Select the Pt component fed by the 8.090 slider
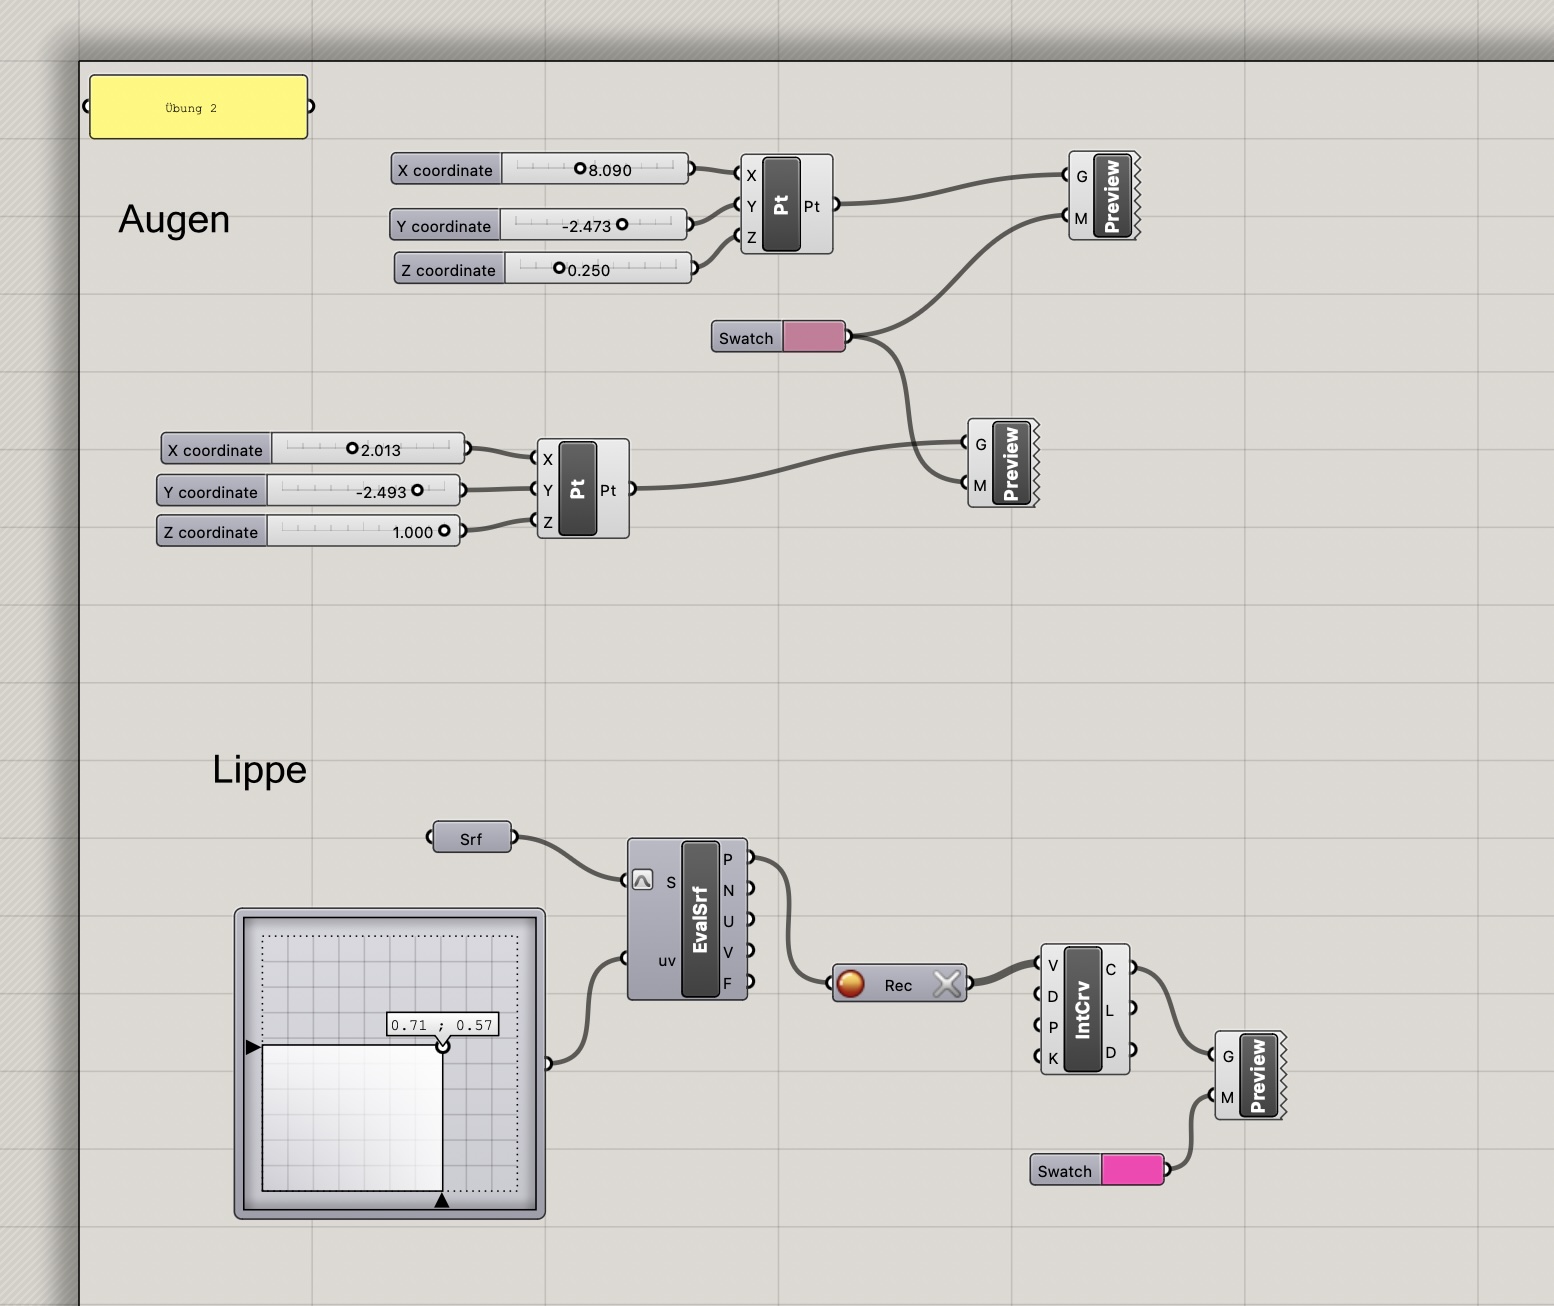 point(781,204)
